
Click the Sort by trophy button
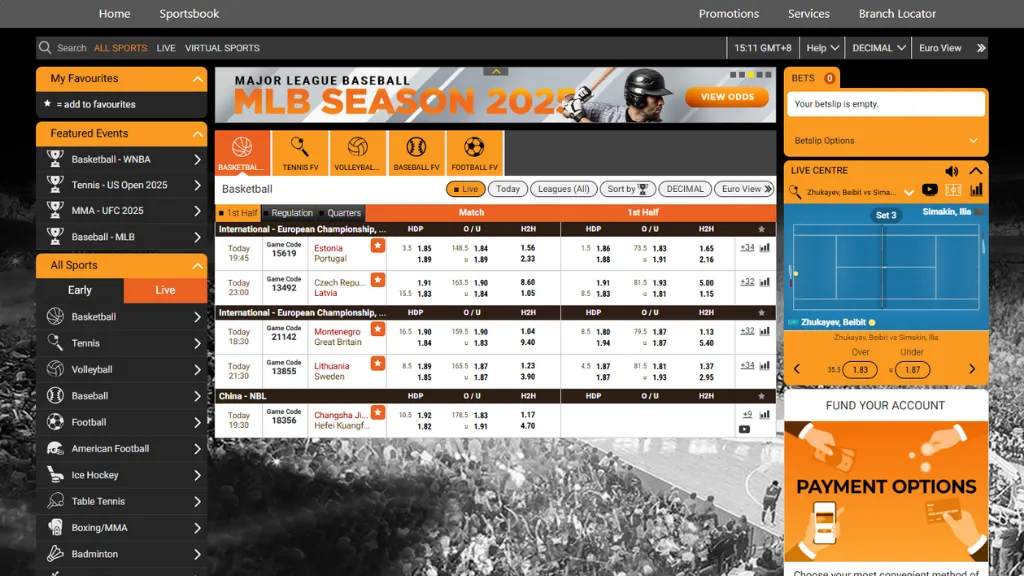(x=628, y=189)
